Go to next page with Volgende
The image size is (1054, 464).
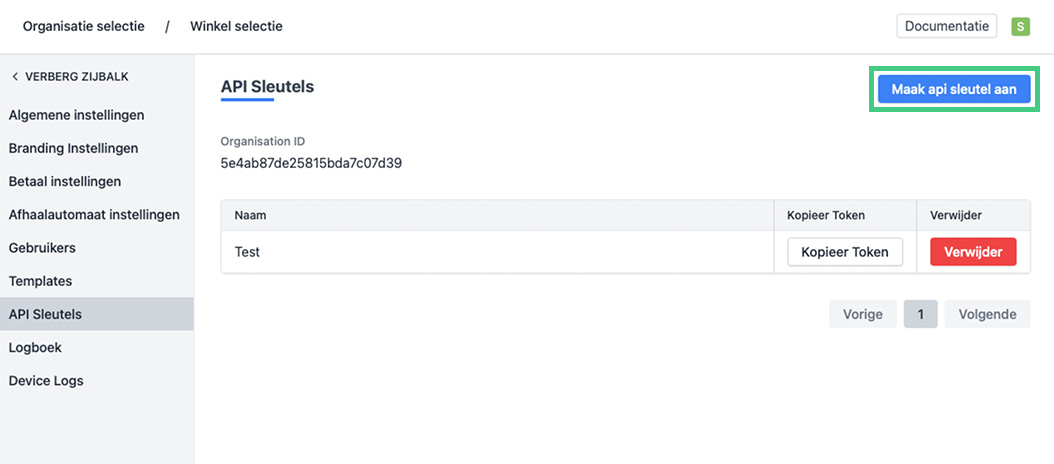click(x=986, y=314)
